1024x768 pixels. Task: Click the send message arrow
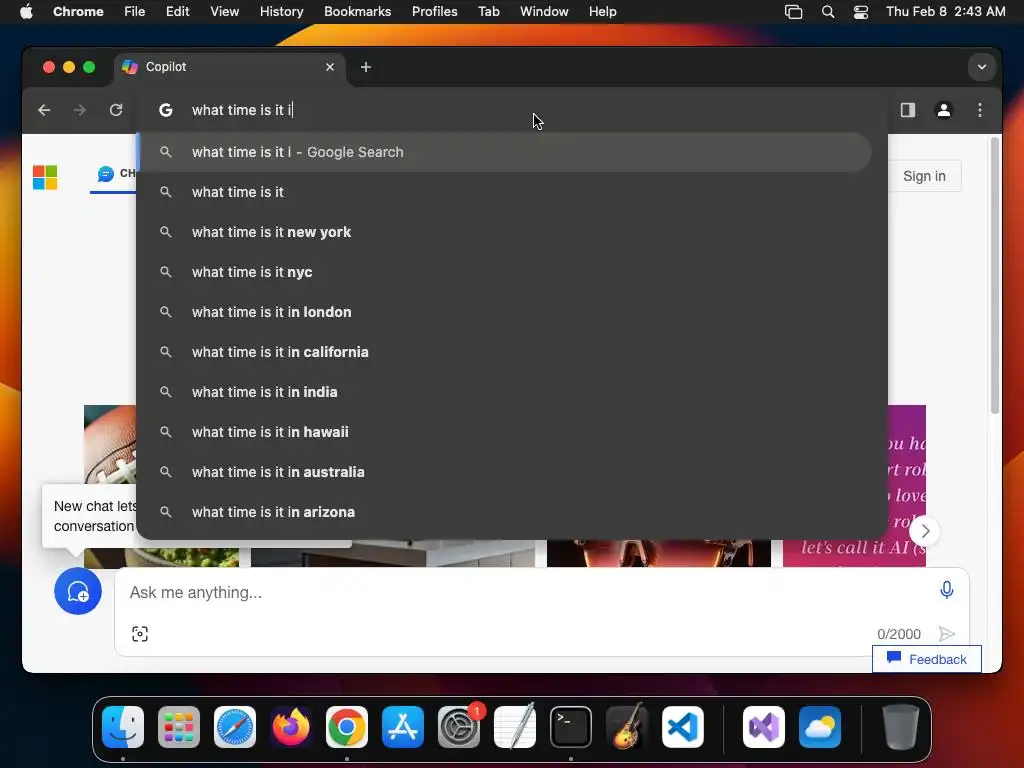(x=947, y=633)
